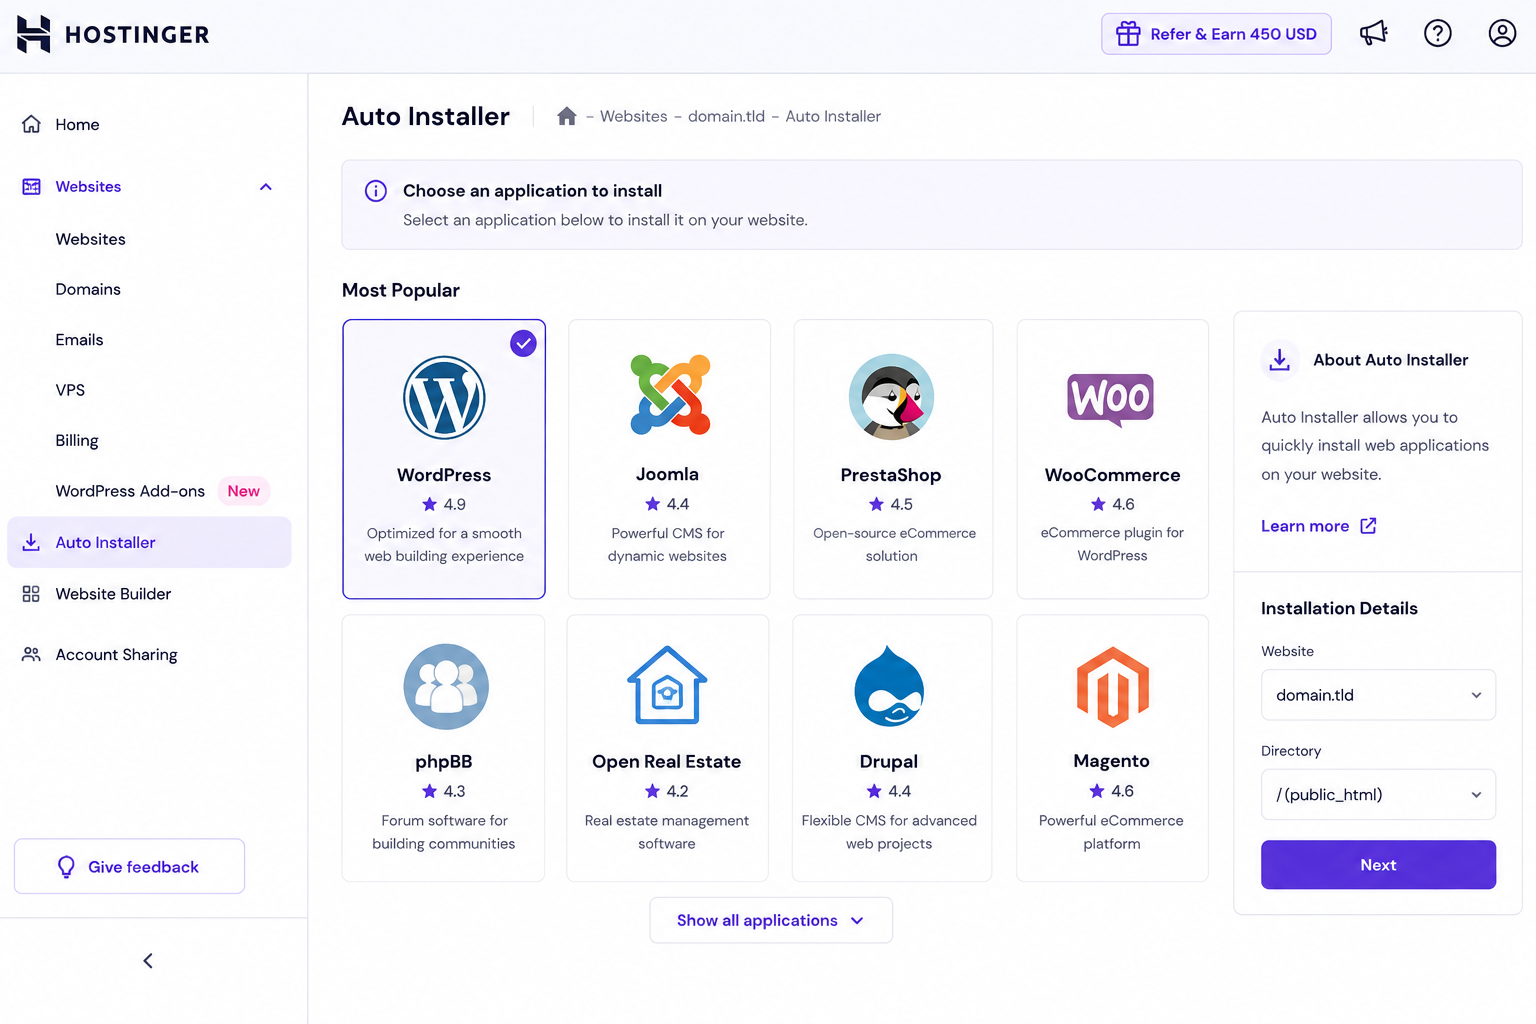Click the About Auto Installer download icon
The width and height of the screenshot is (1536, 1024).
click(x=1279, y=360)
